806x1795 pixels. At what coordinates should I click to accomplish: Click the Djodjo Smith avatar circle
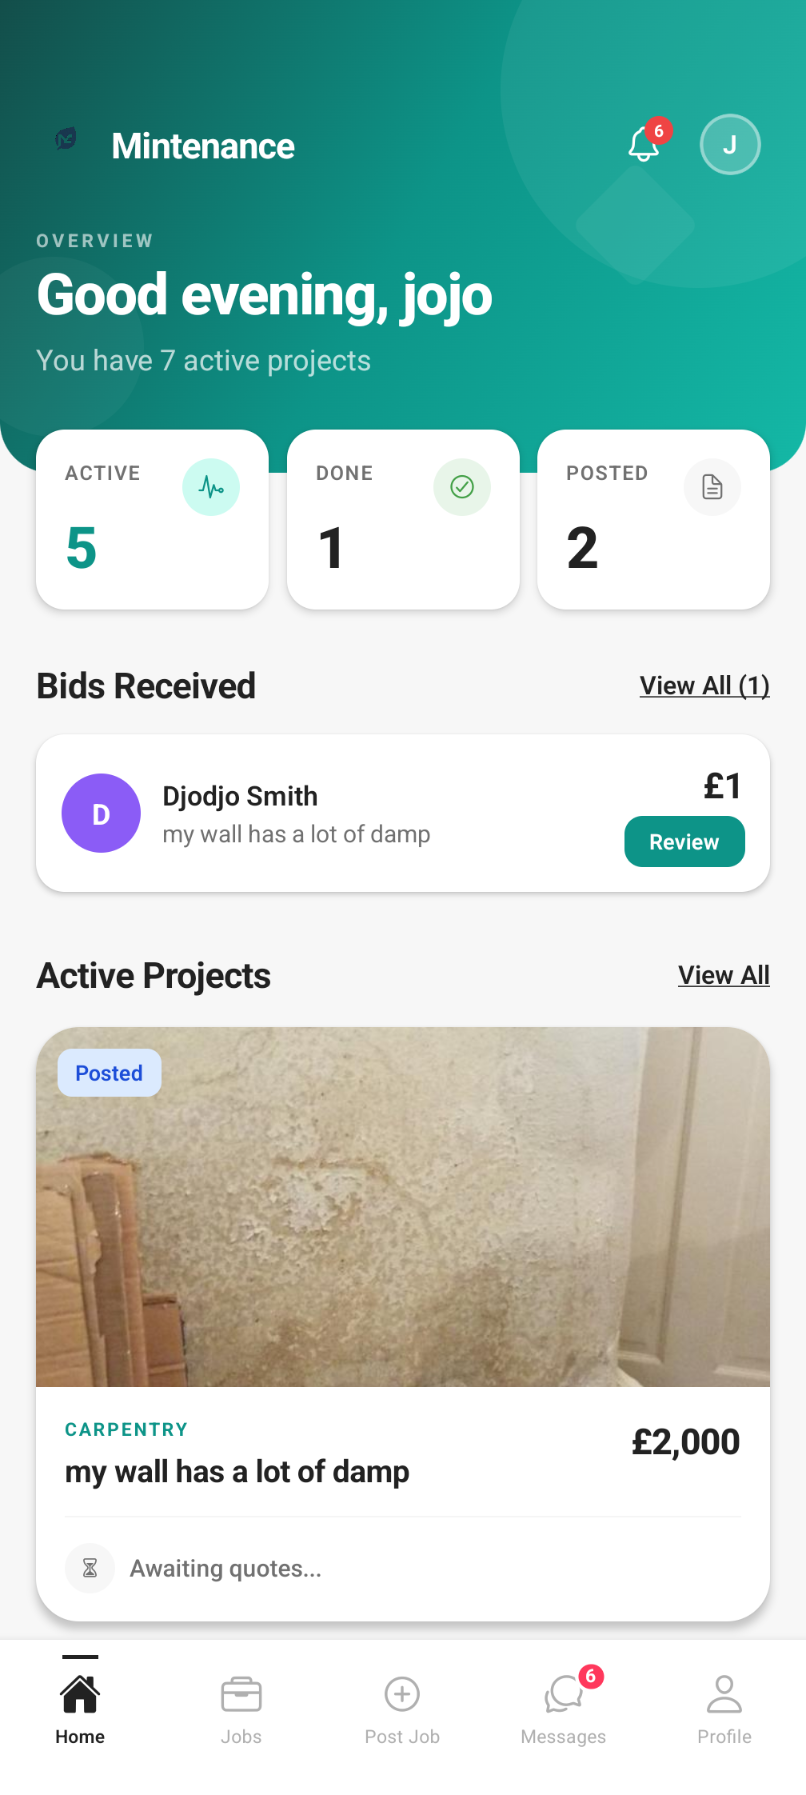click(101, 813)
